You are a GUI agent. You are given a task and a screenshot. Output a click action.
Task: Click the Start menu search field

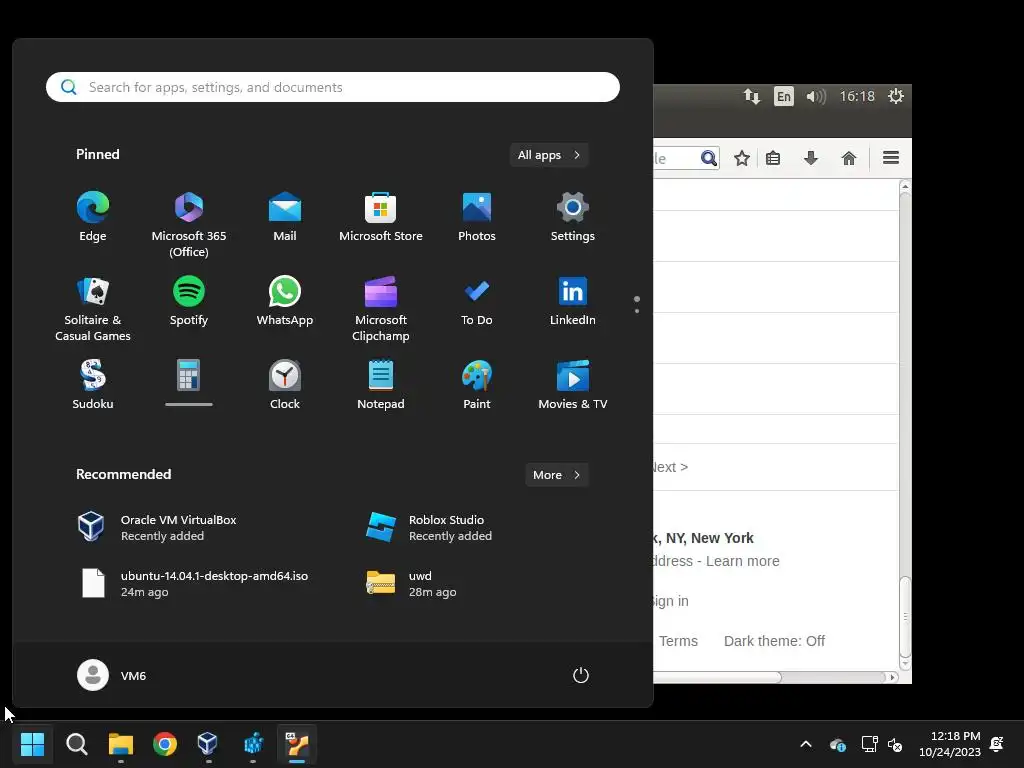[x=333, y=87]
